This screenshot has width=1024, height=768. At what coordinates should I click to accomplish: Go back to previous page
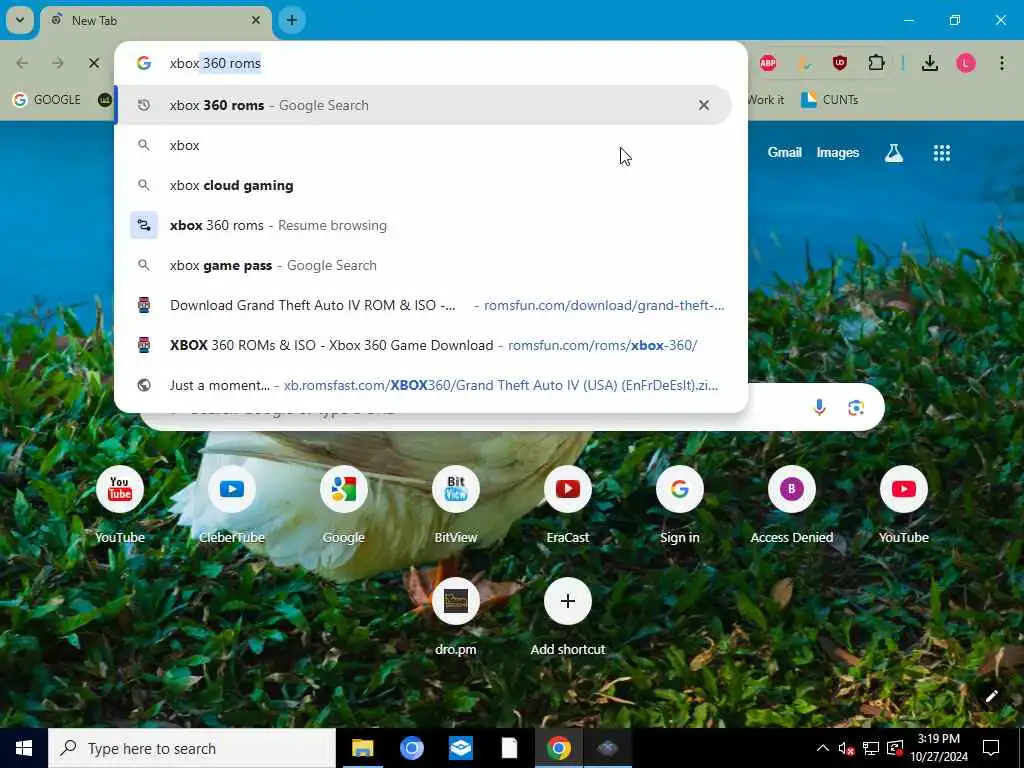[22, 63]
